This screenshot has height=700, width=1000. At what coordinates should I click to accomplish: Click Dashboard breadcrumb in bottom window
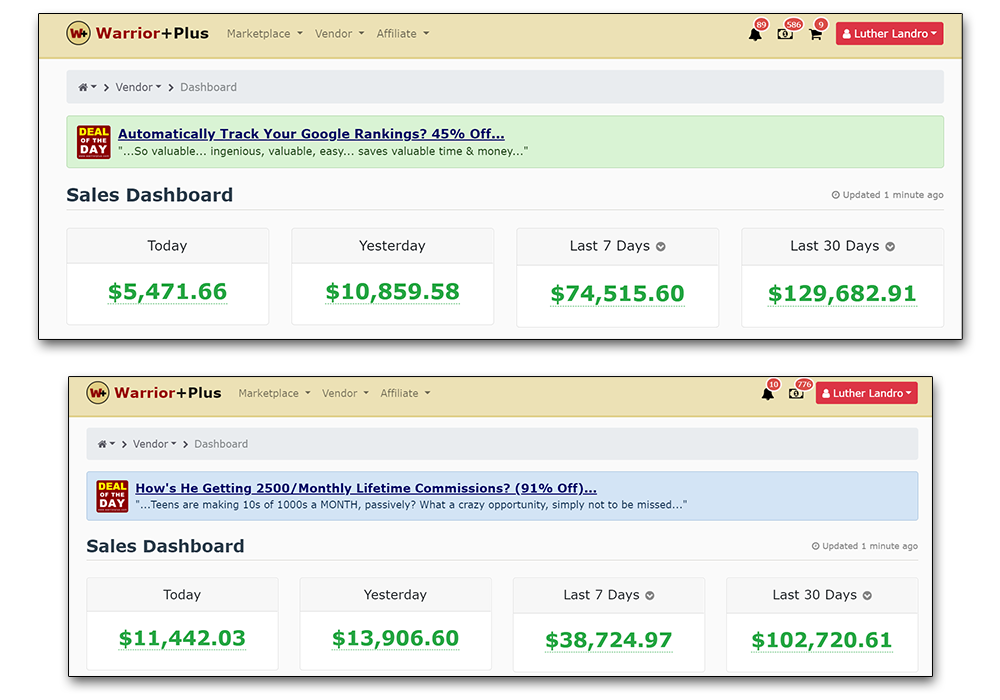pos(221,444)
